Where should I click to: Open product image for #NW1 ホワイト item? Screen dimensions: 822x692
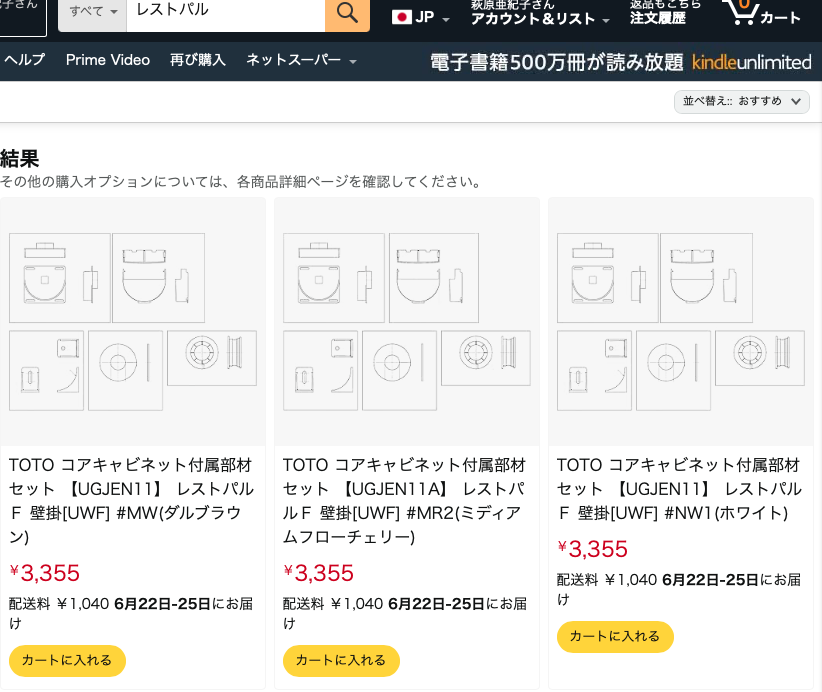tap(680, 321)
